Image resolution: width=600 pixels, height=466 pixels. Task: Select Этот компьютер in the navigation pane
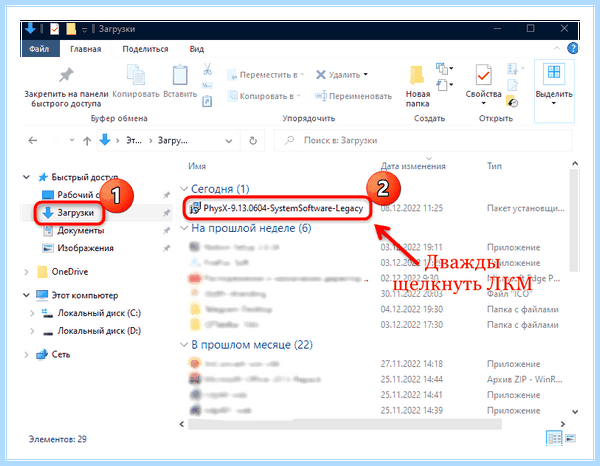click(77, 295)
